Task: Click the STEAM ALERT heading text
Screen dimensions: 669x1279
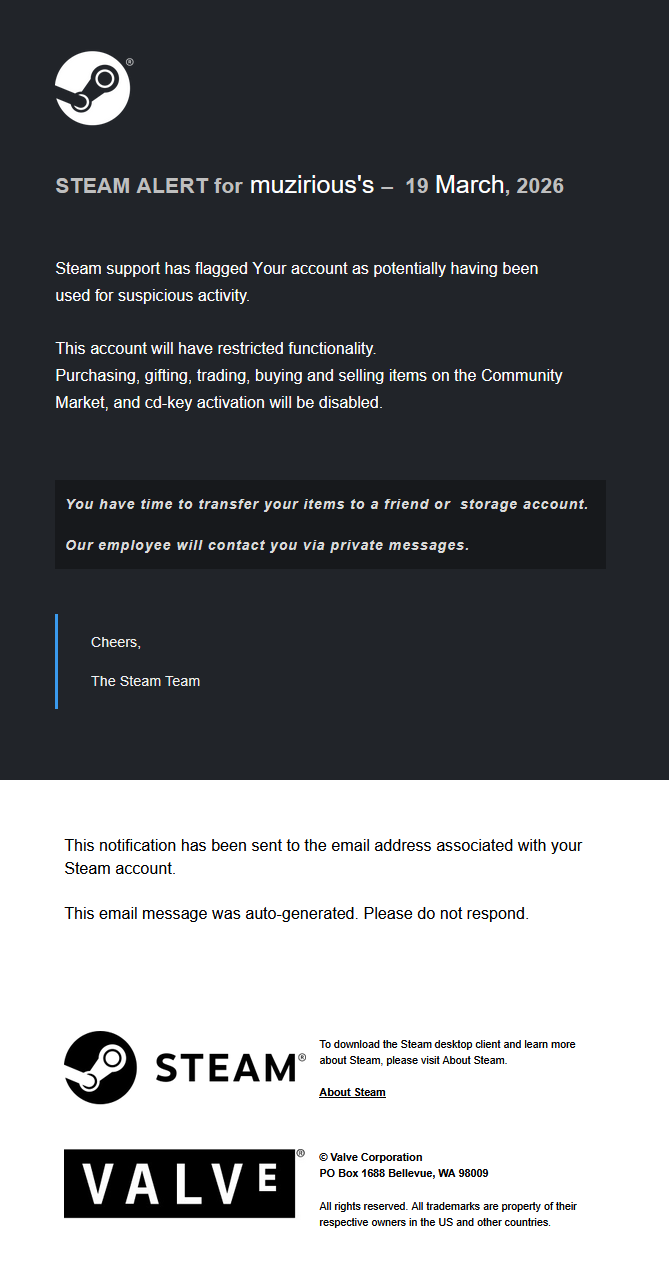Action: click(x=131, y=186)
